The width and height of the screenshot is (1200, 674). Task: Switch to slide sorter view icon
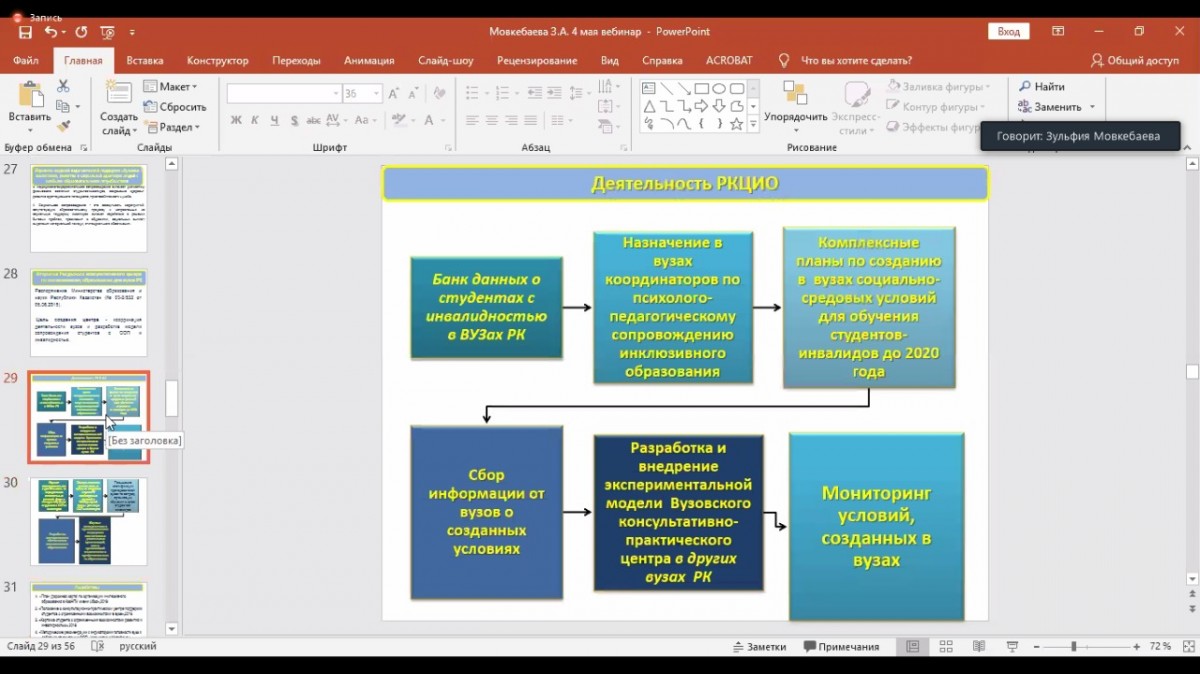click(x=946, y=647)
